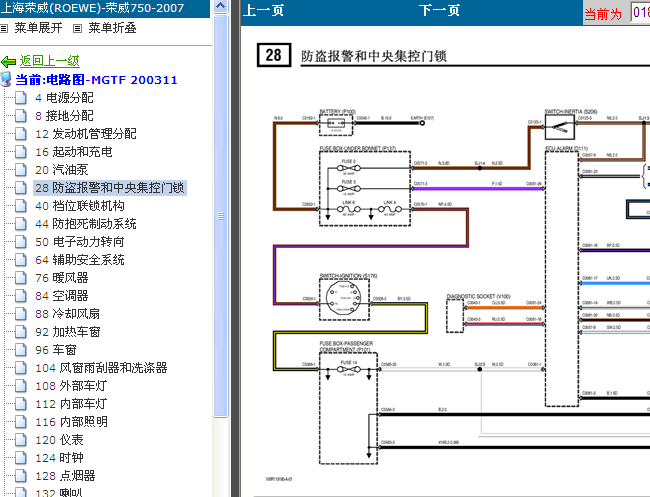650x497 pixels.
Task: Click document icon beside 96 车窗
Action: tap(21, 350)
